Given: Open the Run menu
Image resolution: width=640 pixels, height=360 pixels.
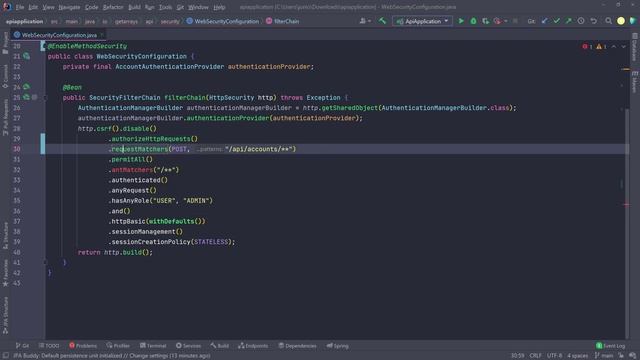Looking at the screenshot, I should [149, 7].
